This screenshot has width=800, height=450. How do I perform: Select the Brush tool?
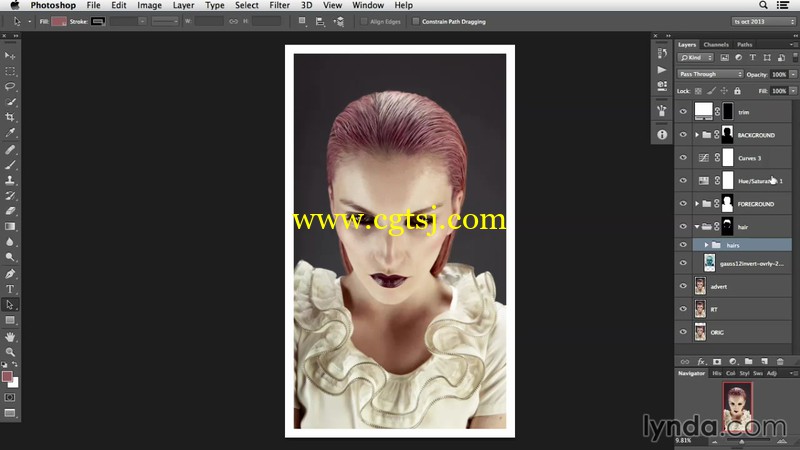10,165
